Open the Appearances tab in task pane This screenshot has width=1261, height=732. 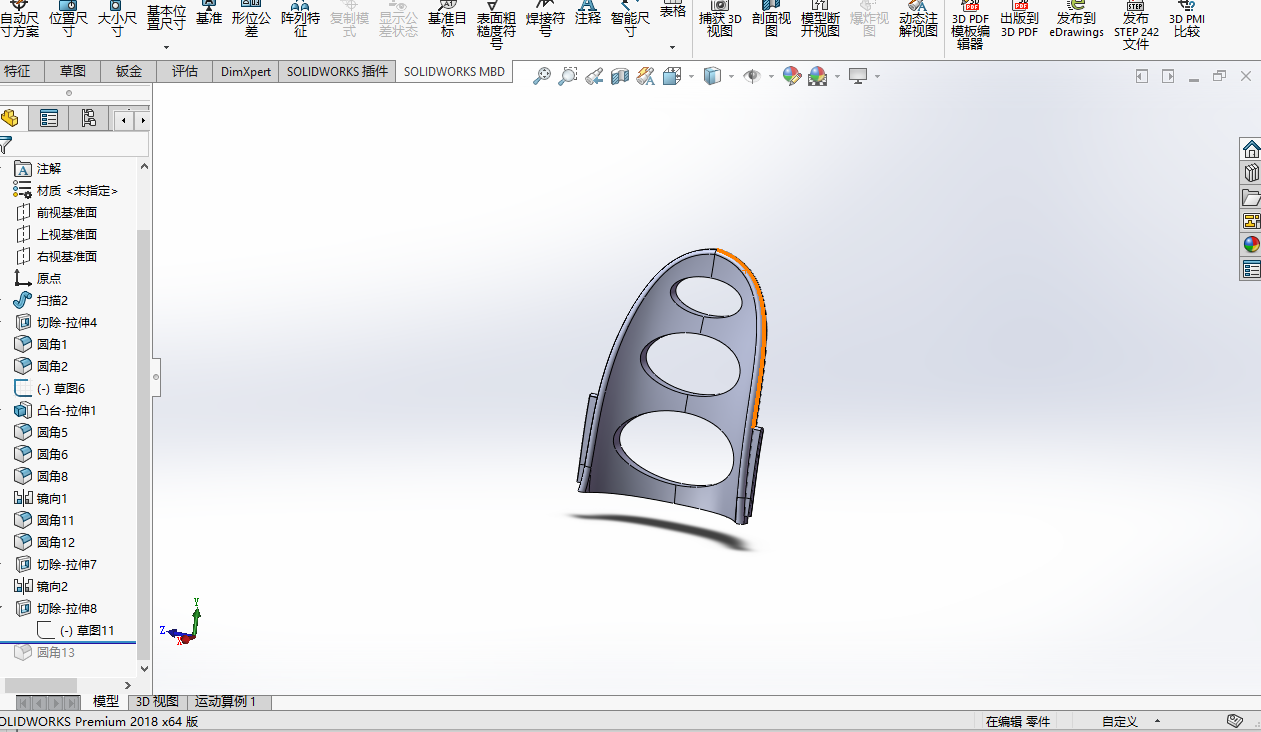point(1251,244)
